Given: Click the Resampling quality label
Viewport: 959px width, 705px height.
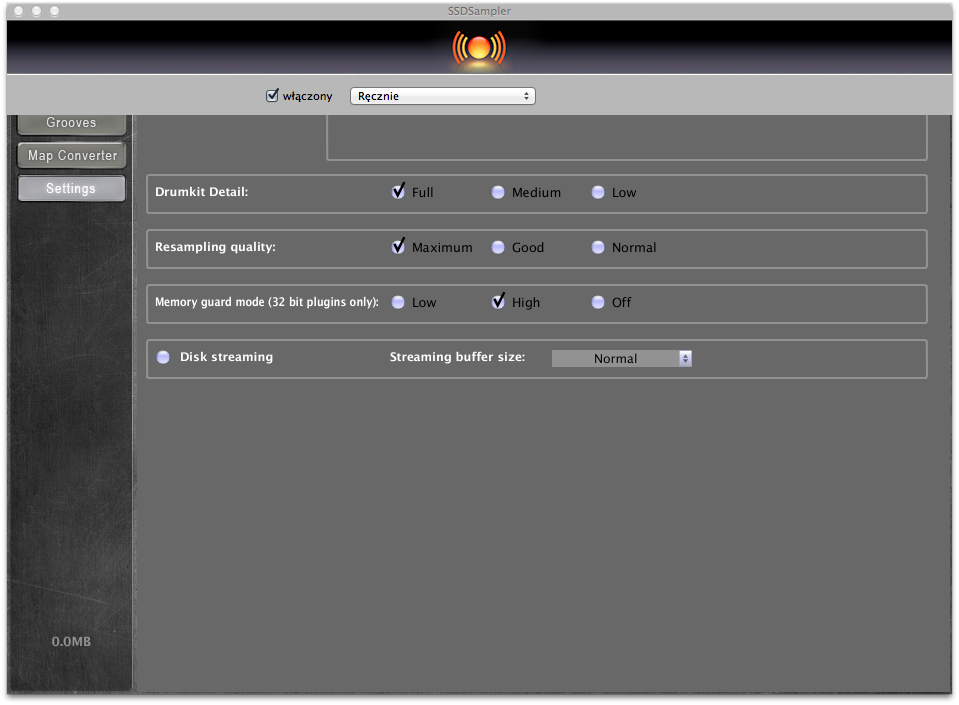Looking at the screenshot, I should tap(215, 247).
